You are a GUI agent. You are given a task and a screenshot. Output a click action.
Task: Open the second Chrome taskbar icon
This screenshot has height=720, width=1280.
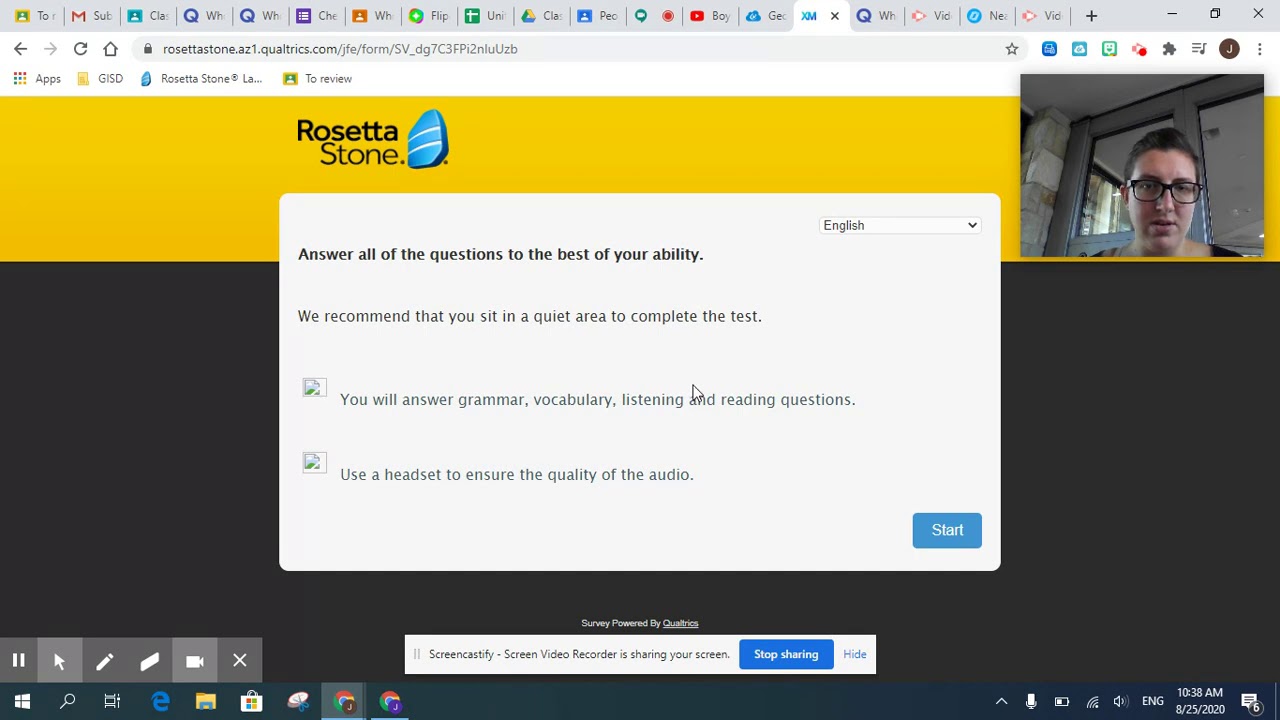[x=390, y=702]
